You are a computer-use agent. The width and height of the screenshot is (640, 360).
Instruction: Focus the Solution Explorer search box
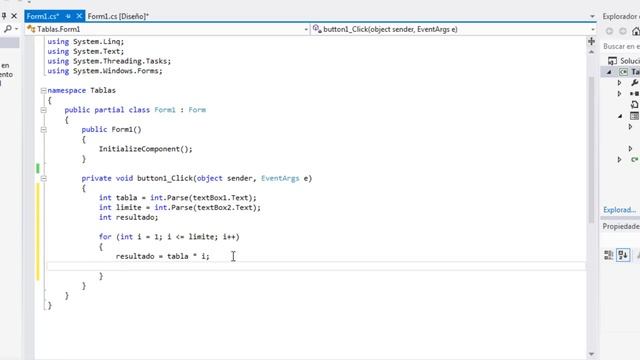[x=621, y=47]
